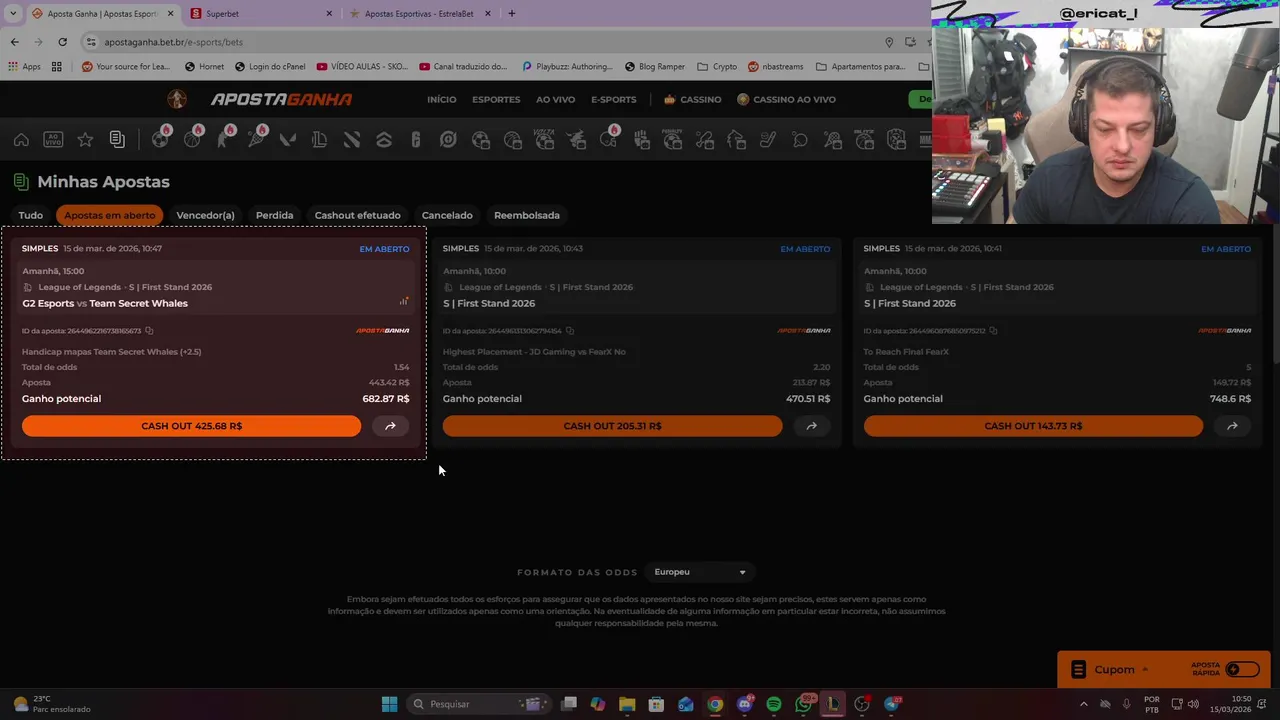Viewport: 1280px width, 720px height.
Task: Select the Valorant game icon
Action: (288, 140)
